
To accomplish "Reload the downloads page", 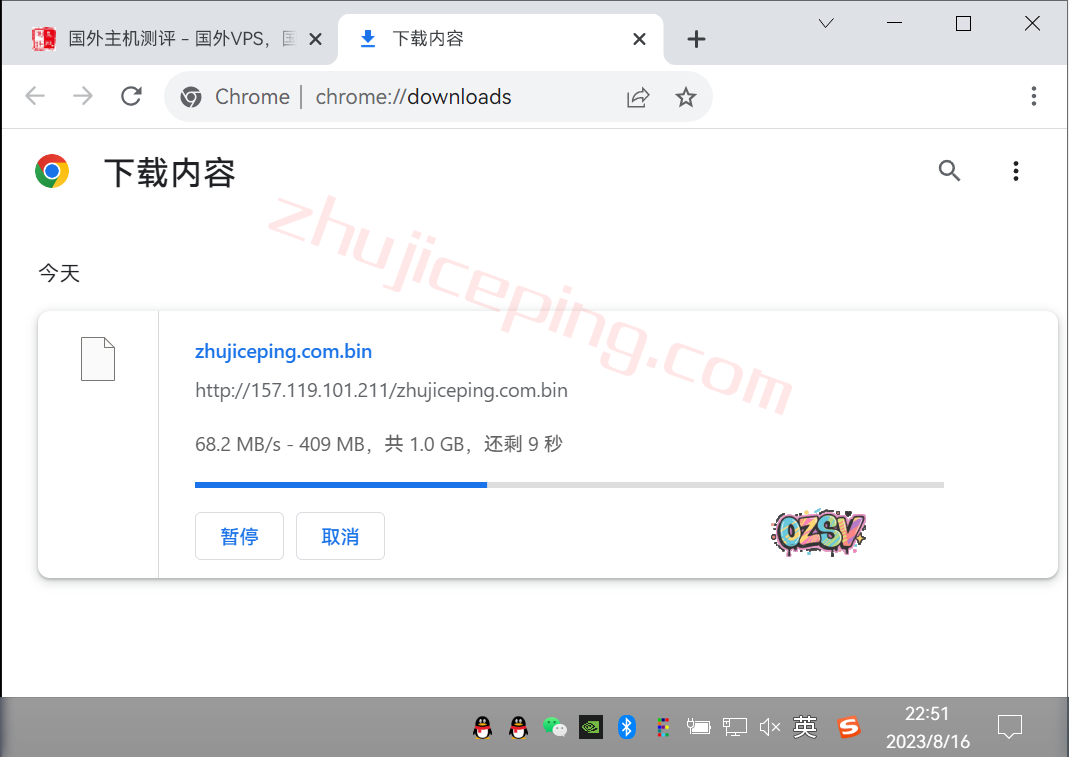I will pos(131,96).
